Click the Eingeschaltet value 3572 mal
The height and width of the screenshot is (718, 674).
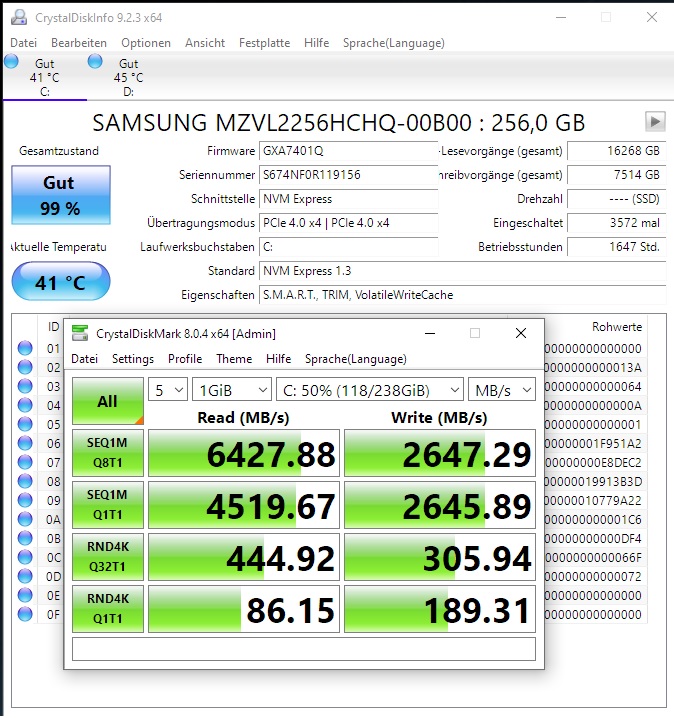pos(616,223)
